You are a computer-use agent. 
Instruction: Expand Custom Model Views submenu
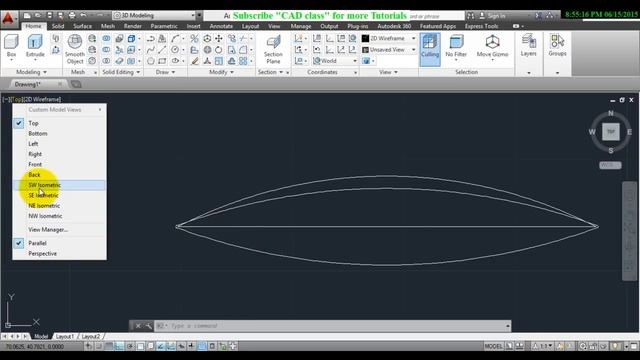pyautogui.click(x=59, y=109)
